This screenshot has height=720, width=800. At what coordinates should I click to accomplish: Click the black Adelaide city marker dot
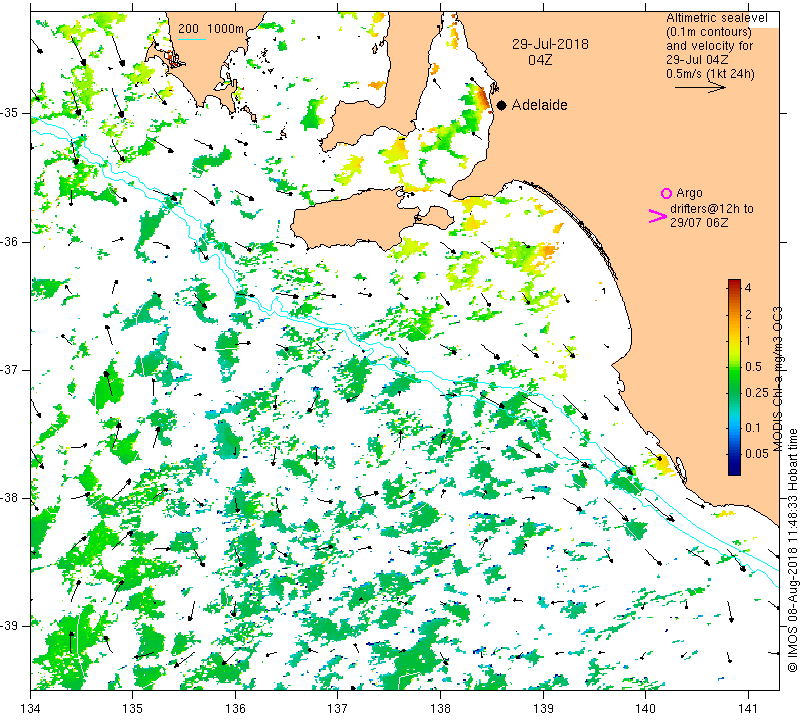(502, 105)
